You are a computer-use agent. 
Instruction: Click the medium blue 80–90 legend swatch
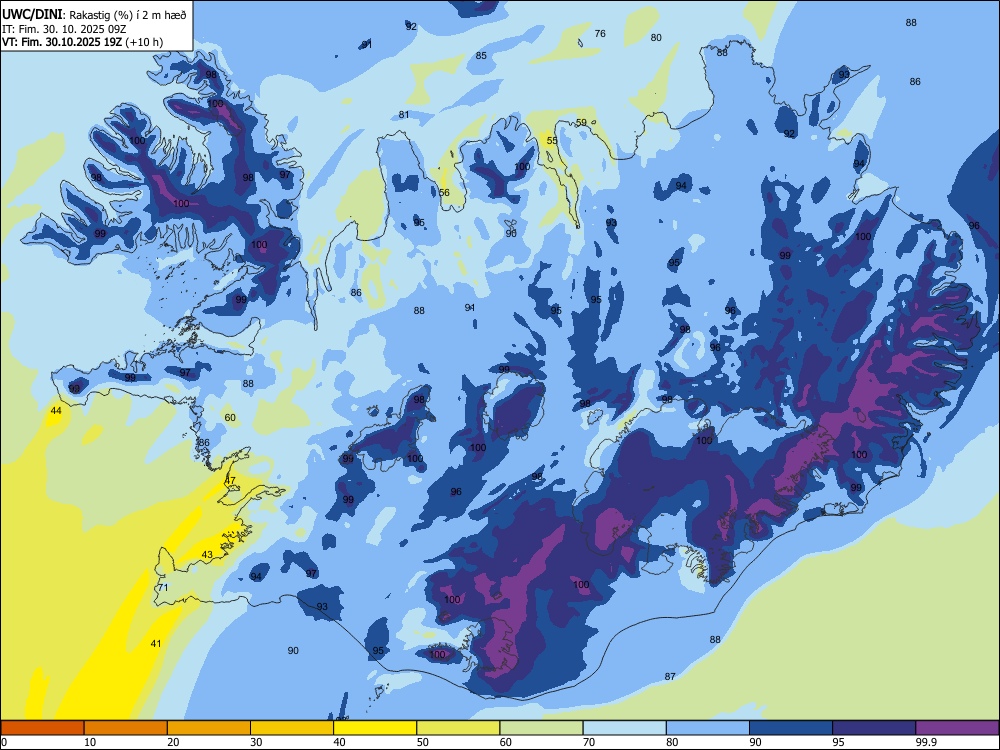[708, 728]
